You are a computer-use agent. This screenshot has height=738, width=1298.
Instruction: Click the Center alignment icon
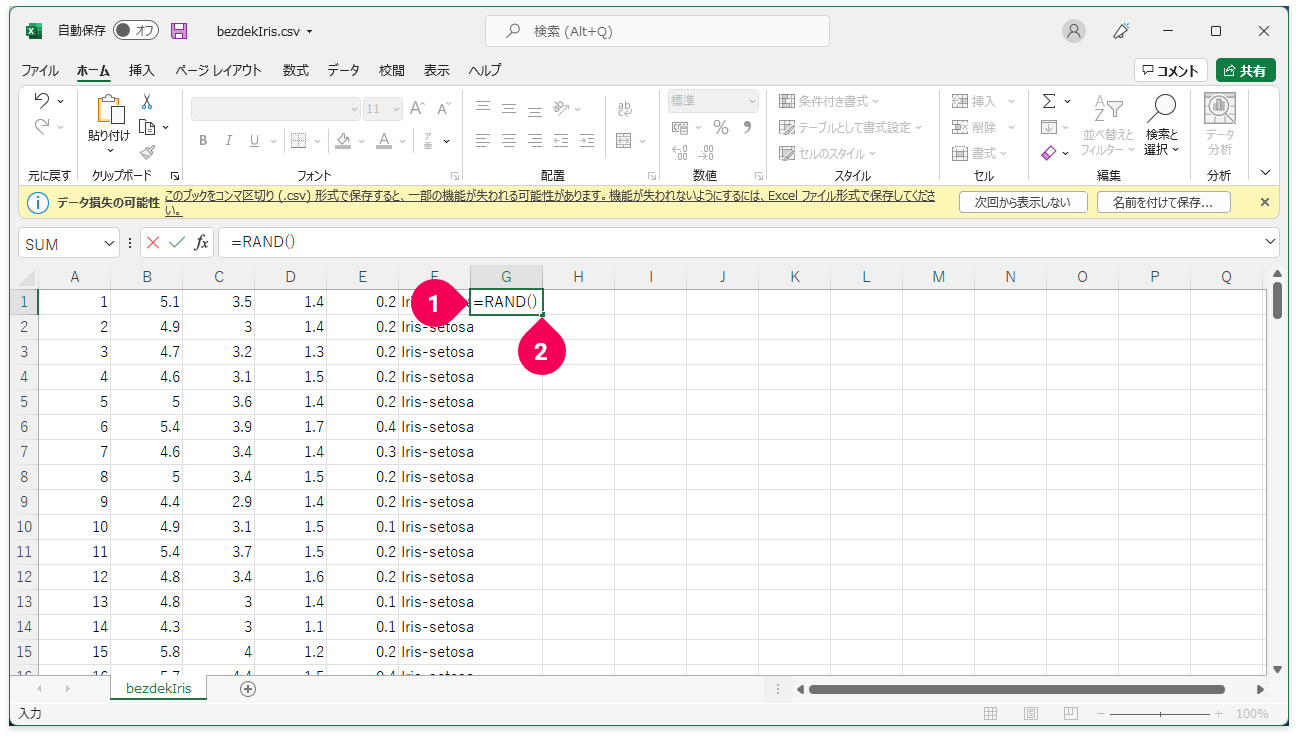508,141
